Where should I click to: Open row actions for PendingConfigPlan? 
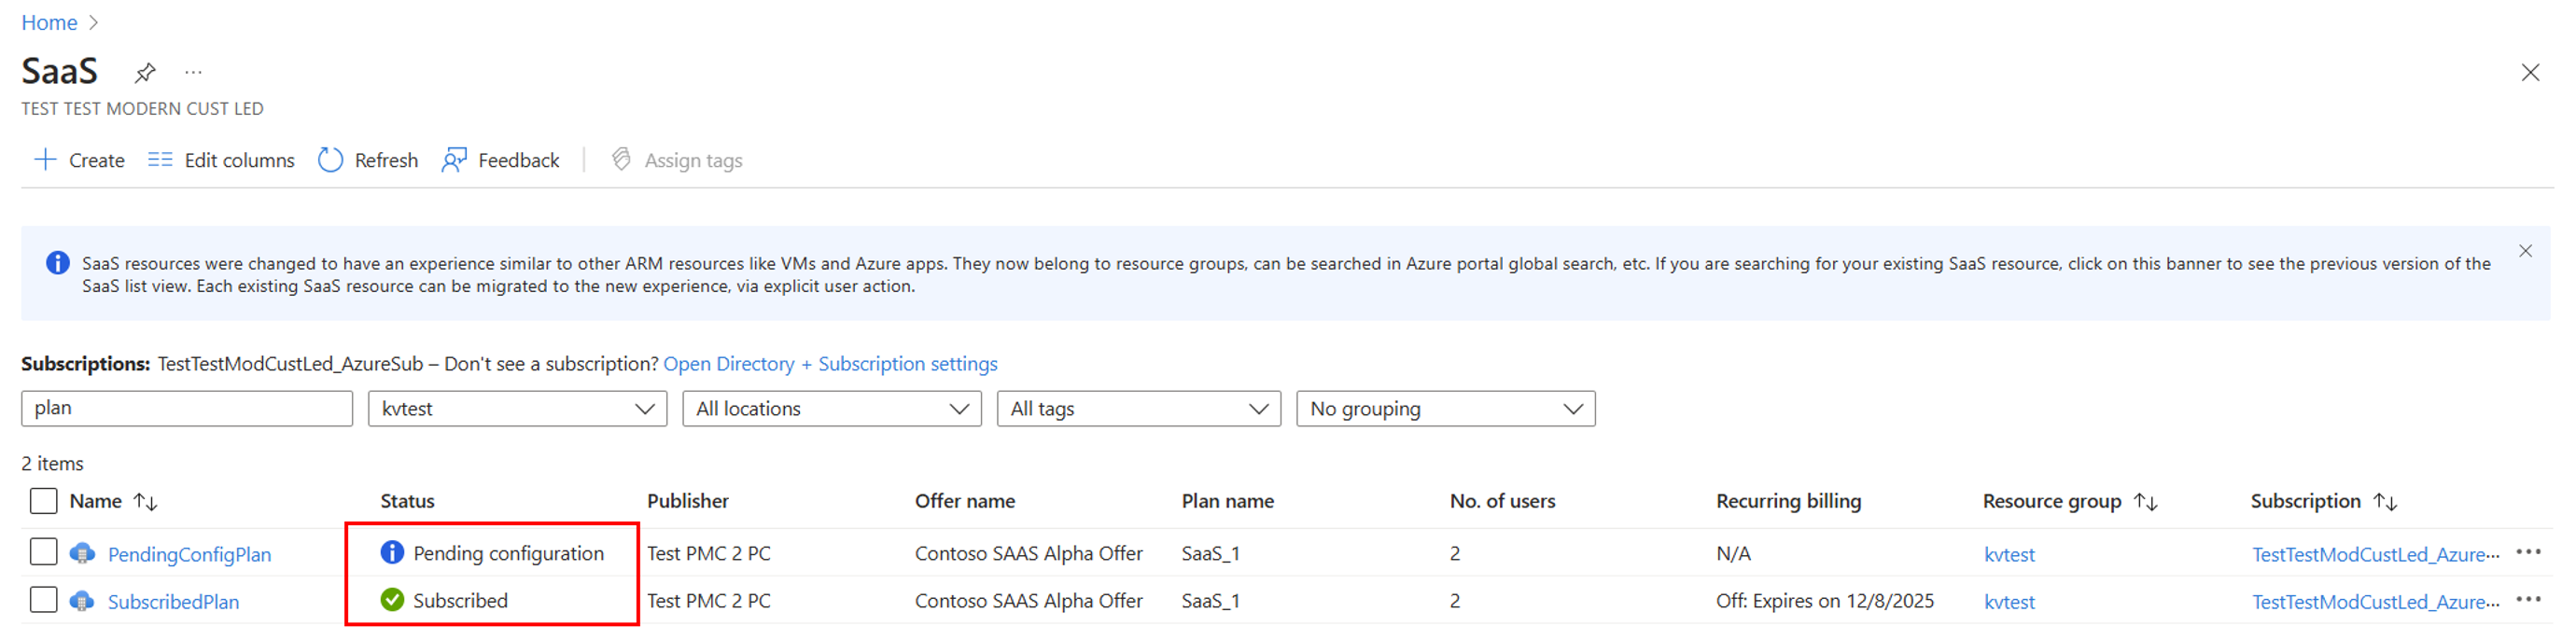[x=2528, y=552]
